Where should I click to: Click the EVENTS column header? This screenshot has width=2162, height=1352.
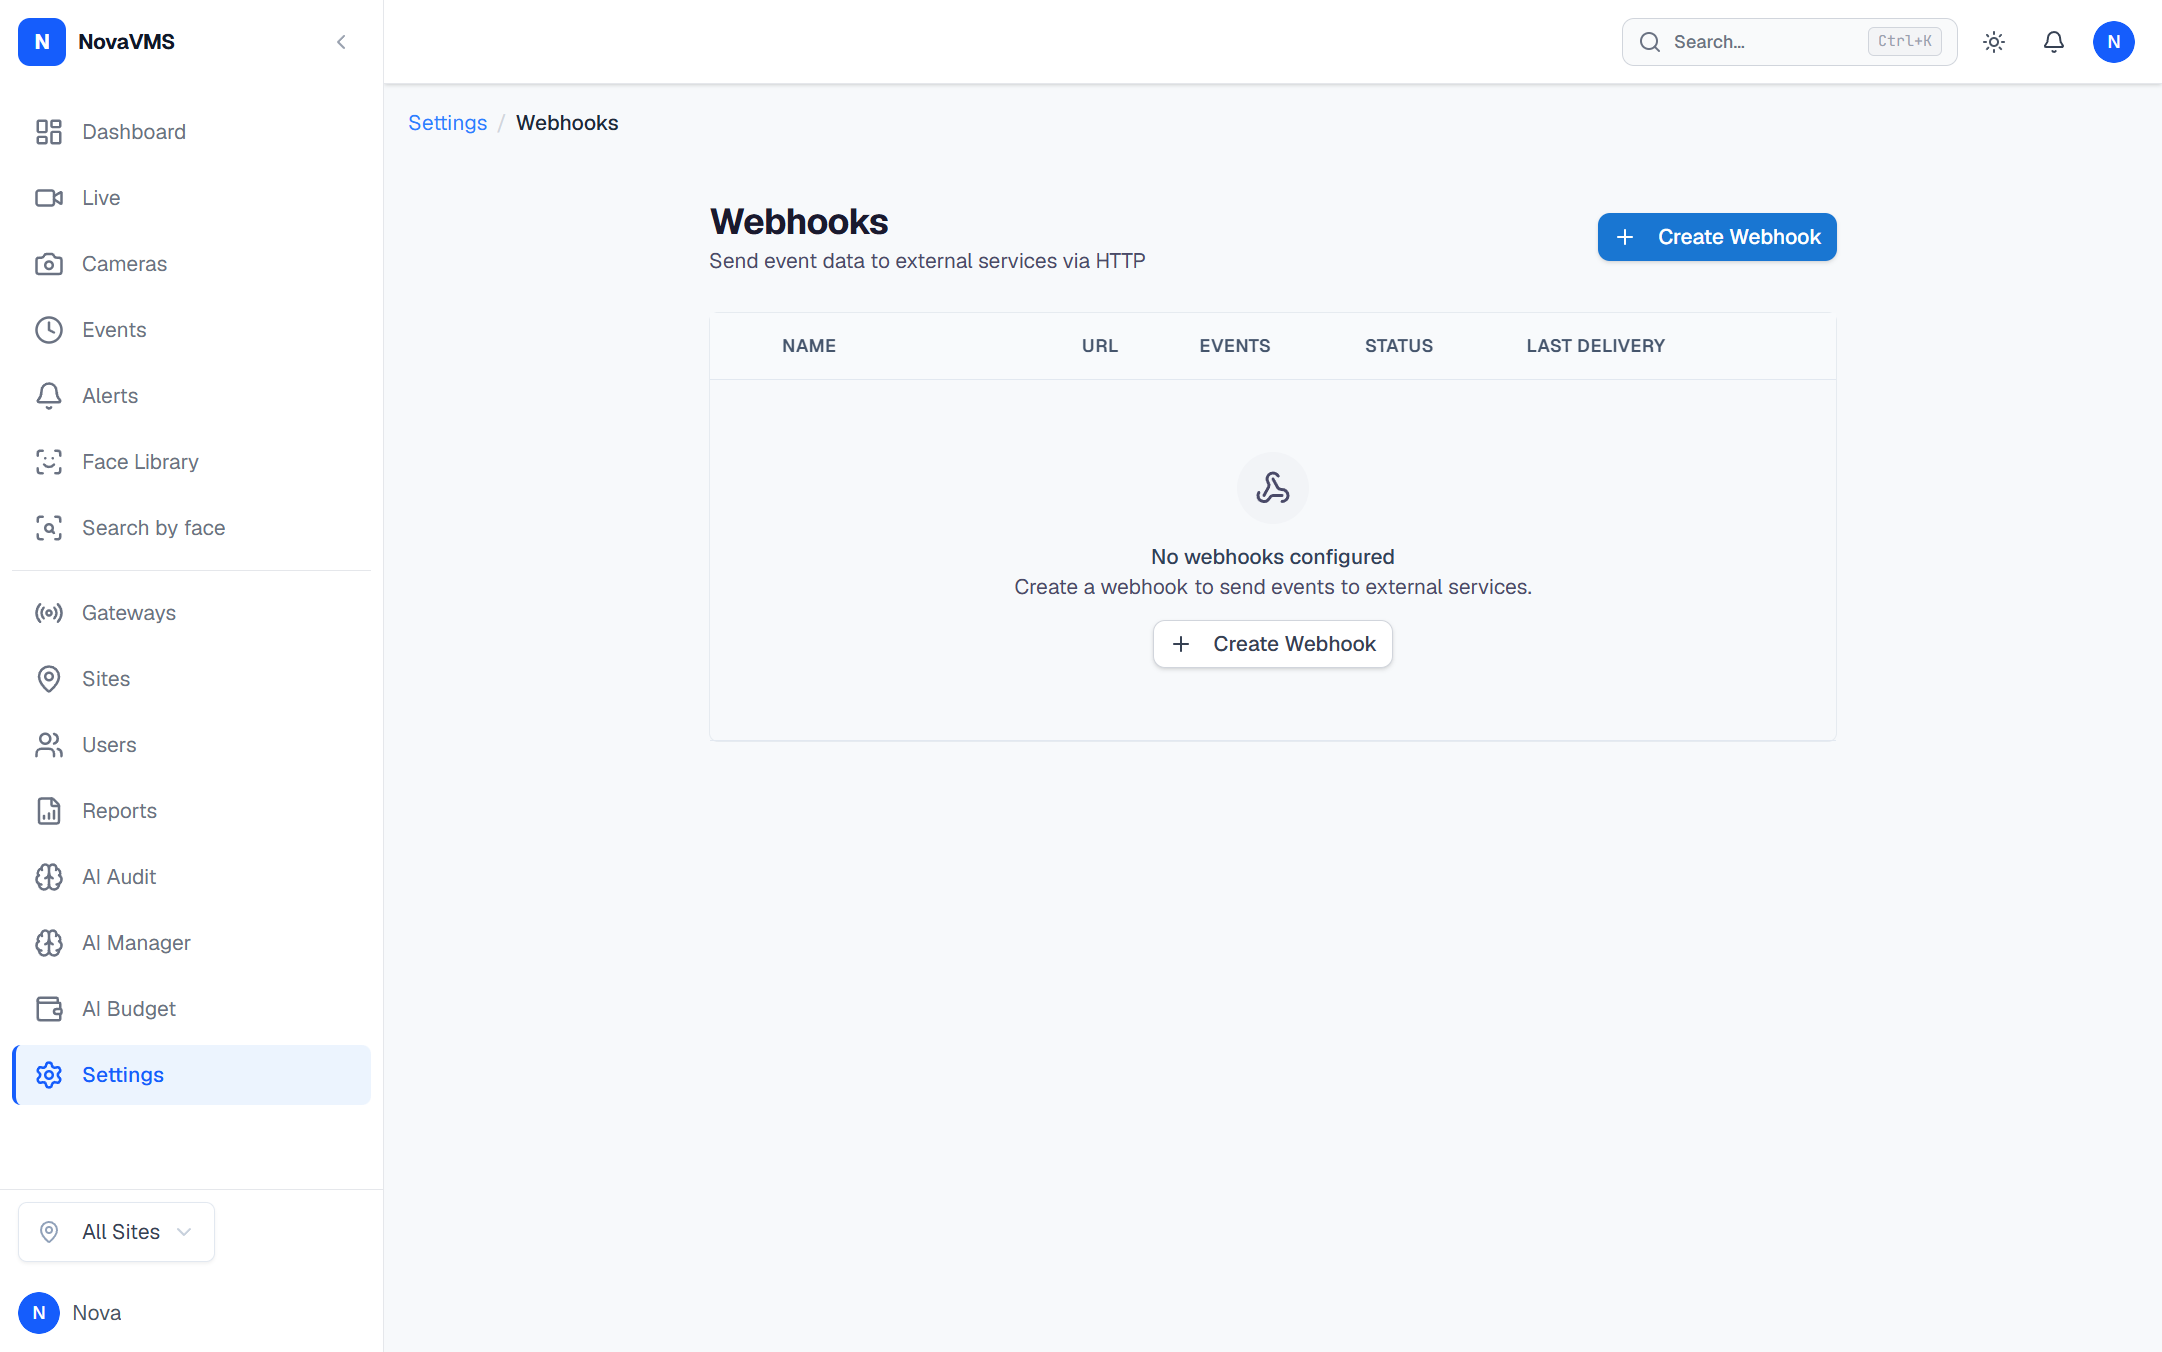(1235, 346)
